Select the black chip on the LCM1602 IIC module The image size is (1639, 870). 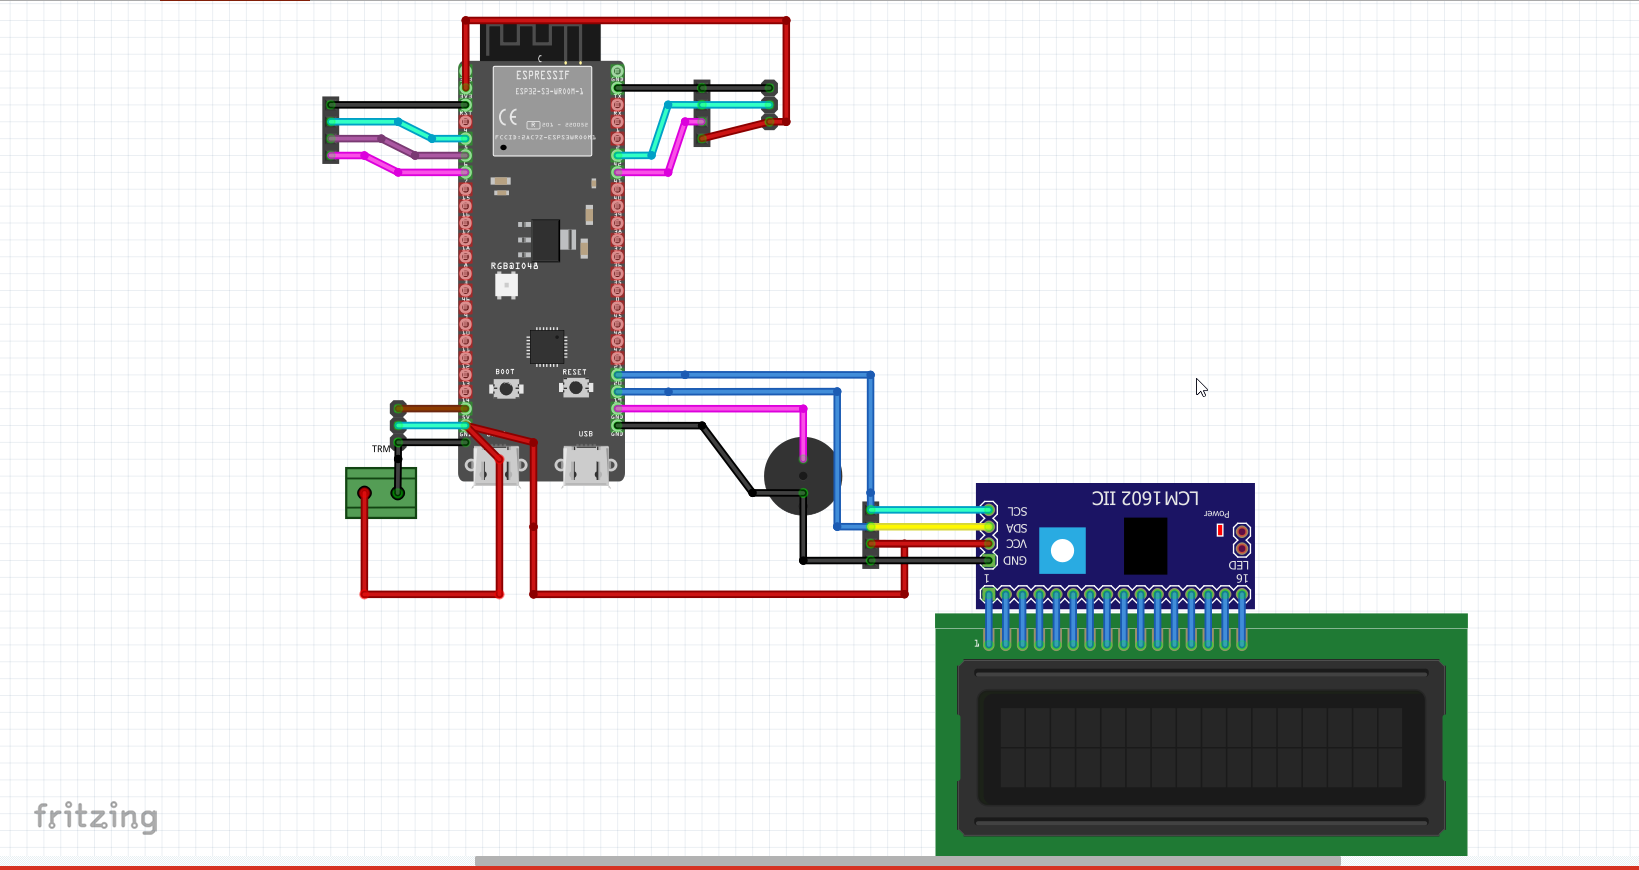(x=1145, y=546)
